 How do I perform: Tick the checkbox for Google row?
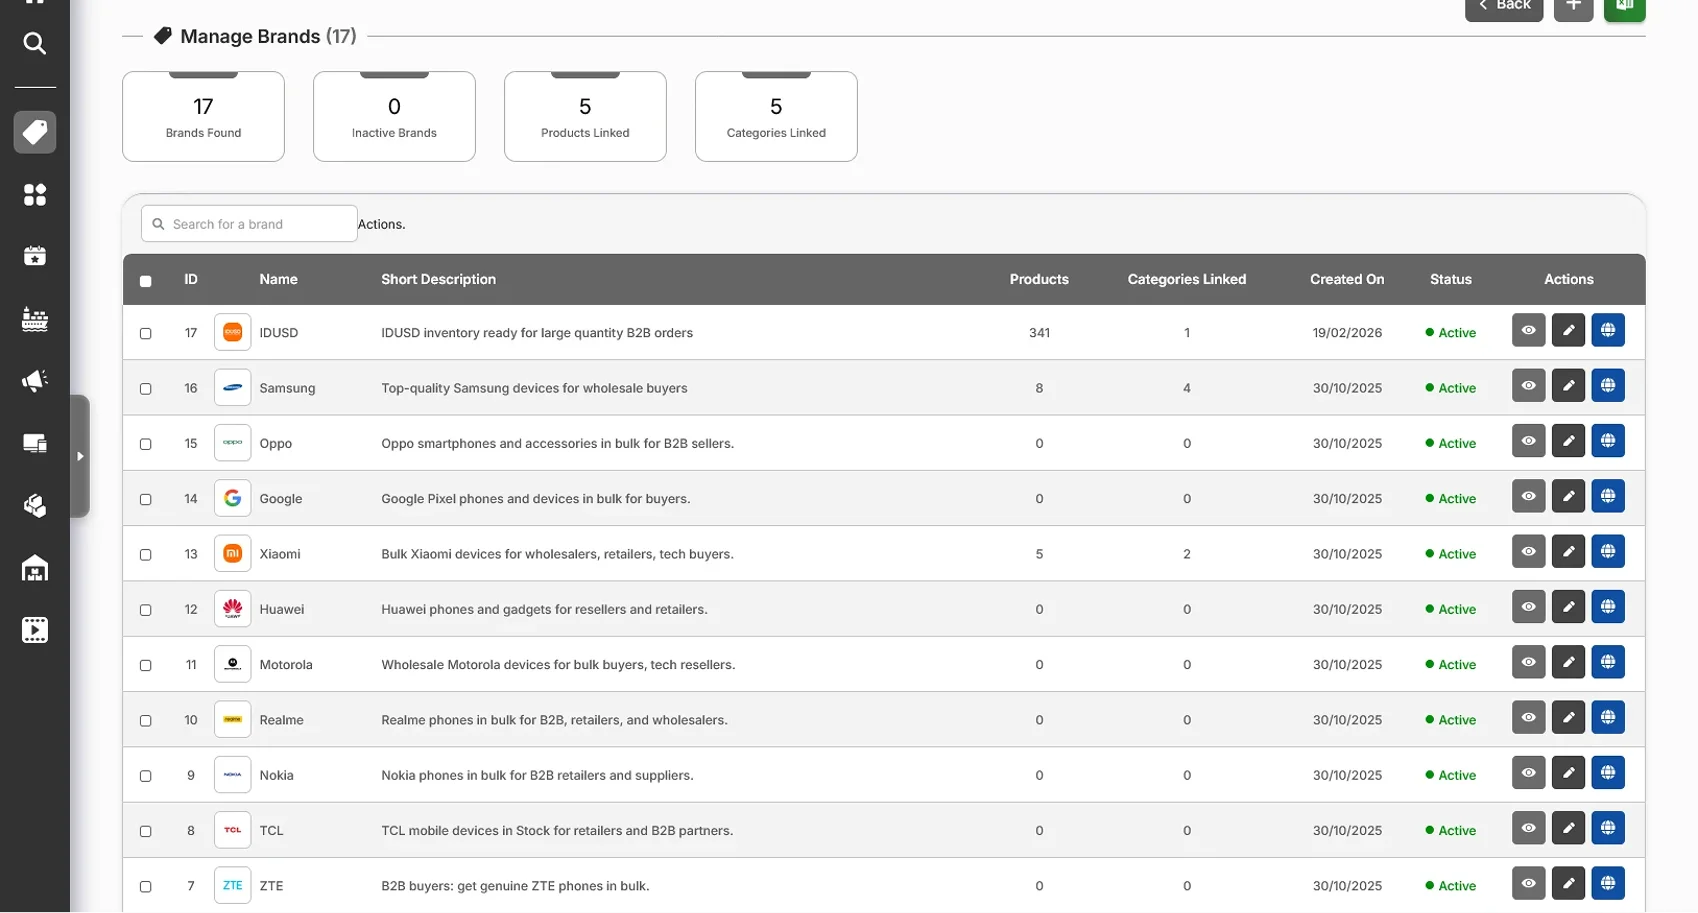click(146, 499)
